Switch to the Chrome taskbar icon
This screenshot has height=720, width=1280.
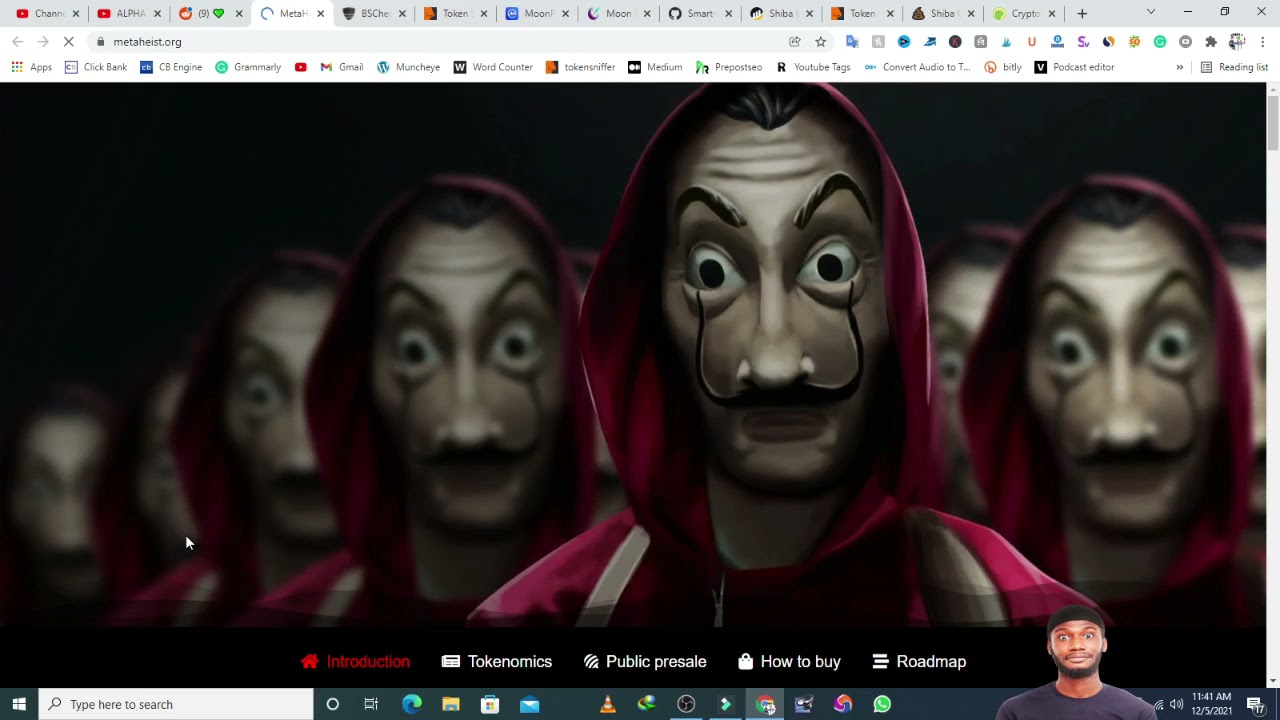[765, 704]
